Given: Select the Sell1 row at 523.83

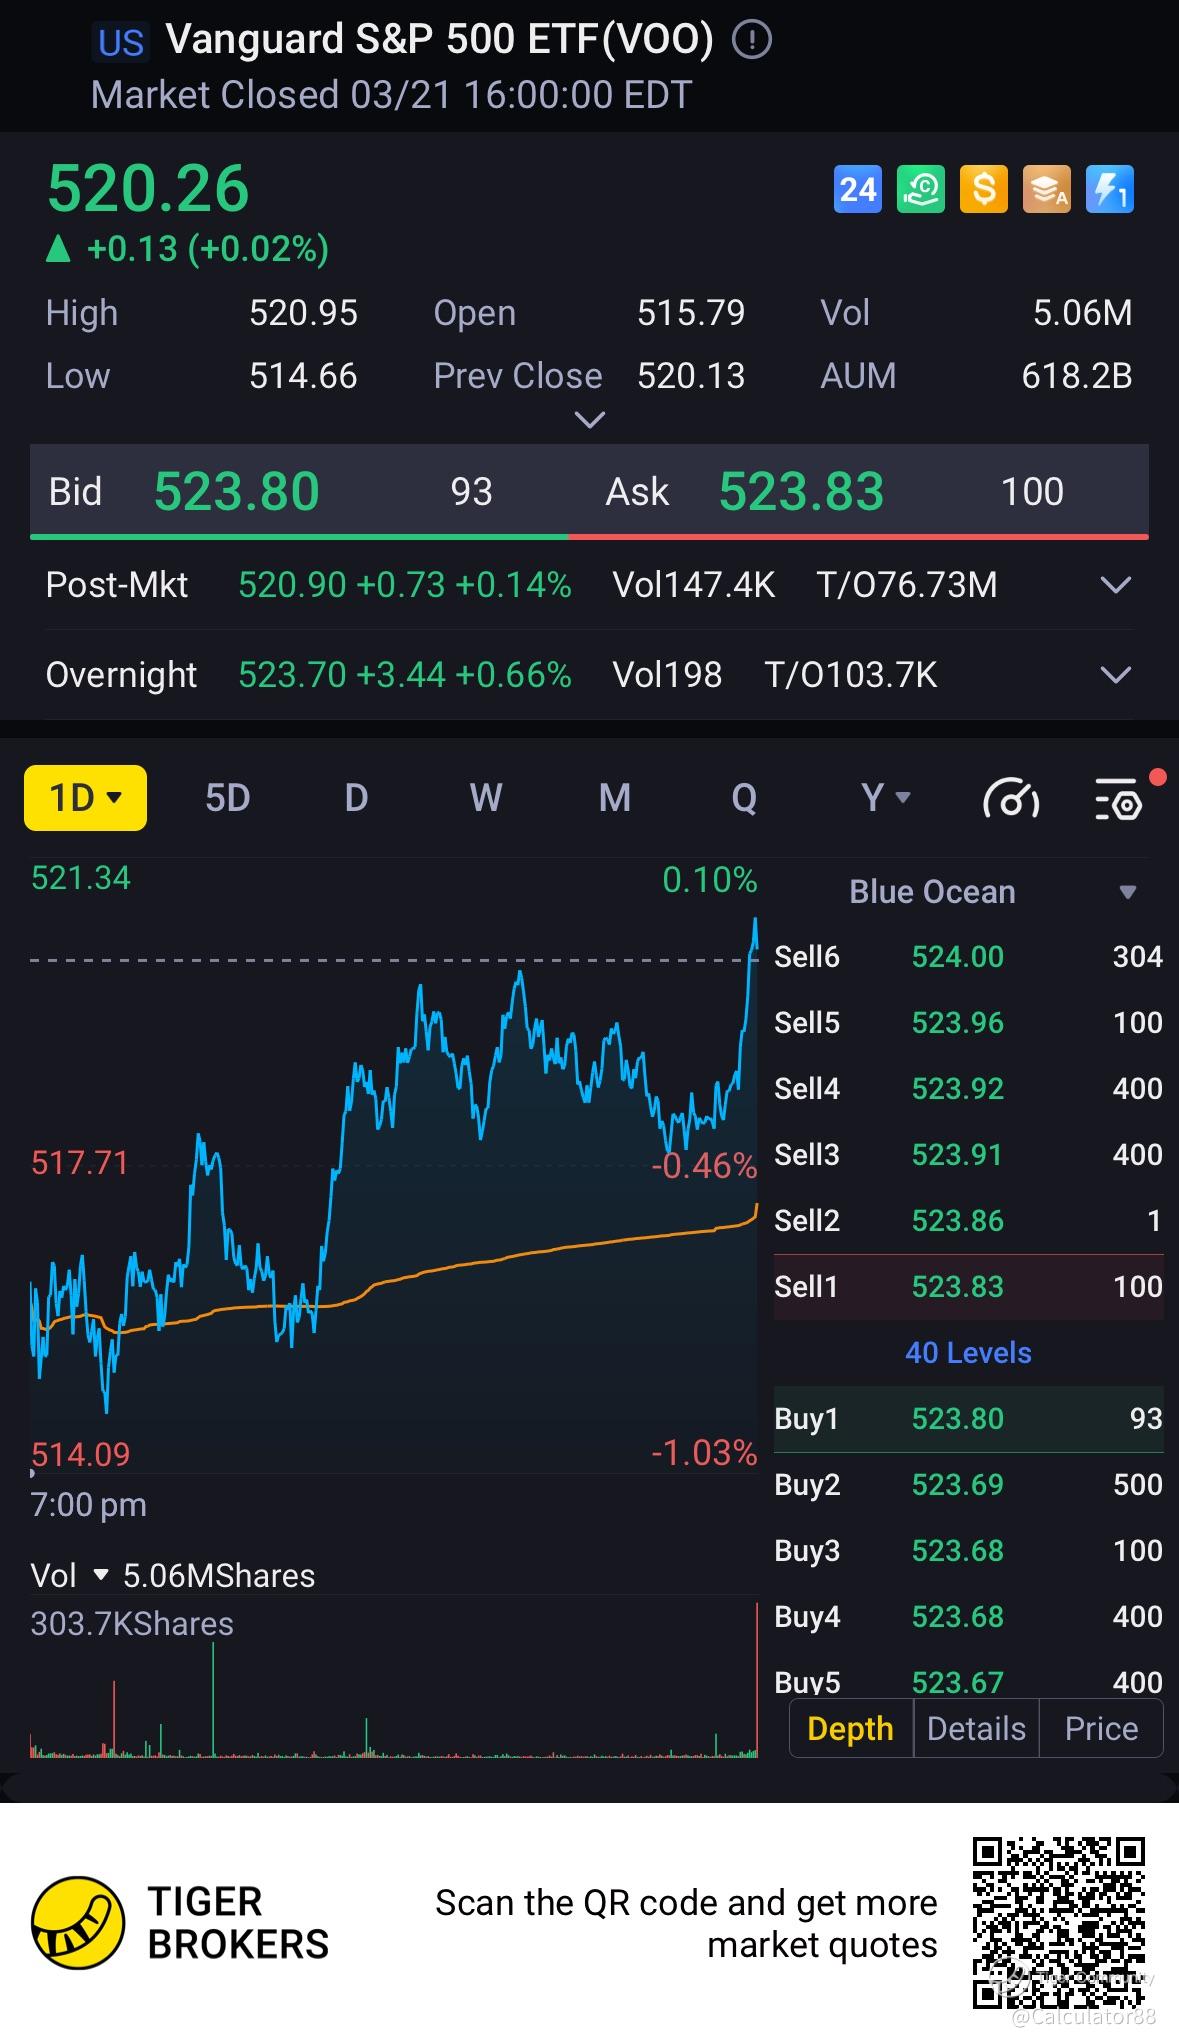Looking at the screenshot, I should (968, 1287).
